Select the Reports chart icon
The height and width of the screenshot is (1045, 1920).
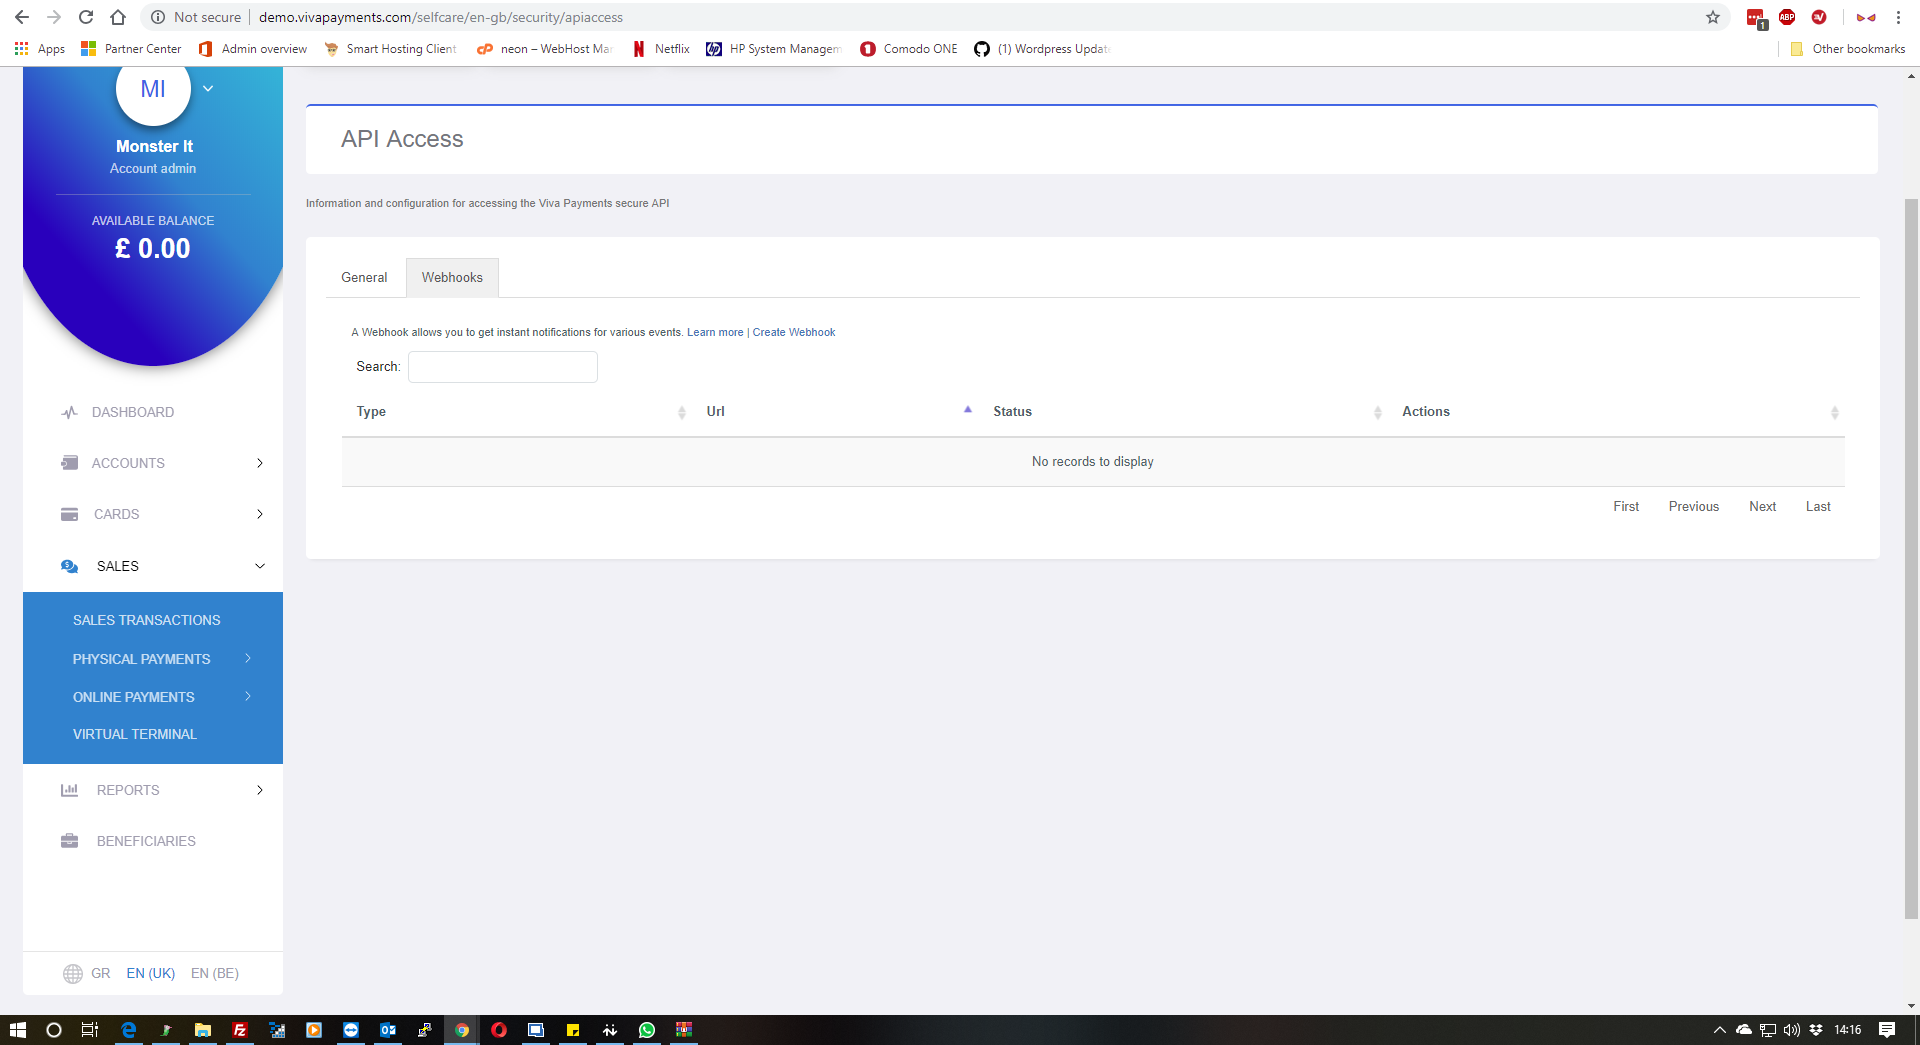coord(68,790)
